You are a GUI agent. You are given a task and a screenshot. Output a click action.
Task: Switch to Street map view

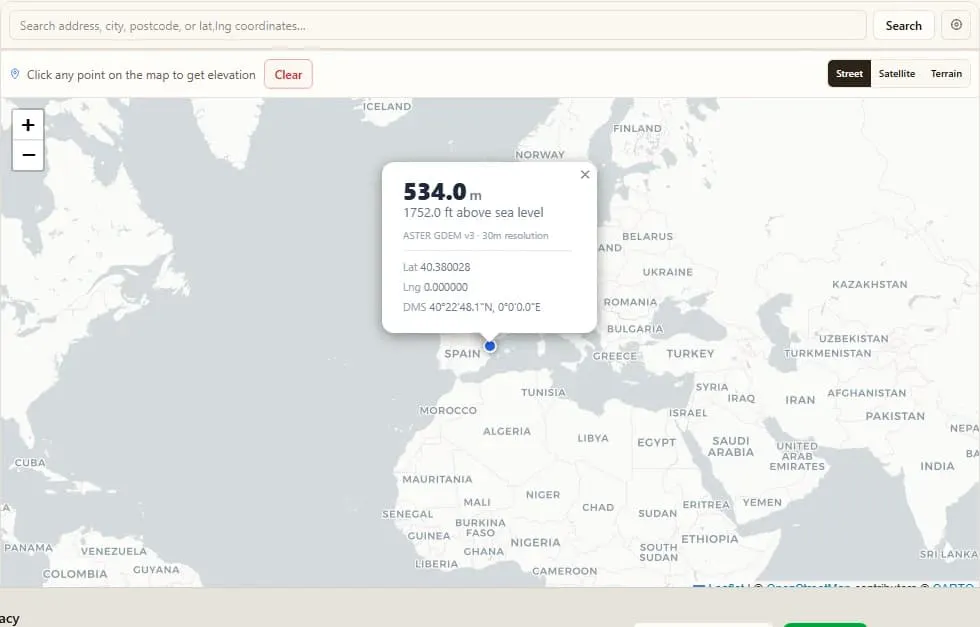pos(849,74)
